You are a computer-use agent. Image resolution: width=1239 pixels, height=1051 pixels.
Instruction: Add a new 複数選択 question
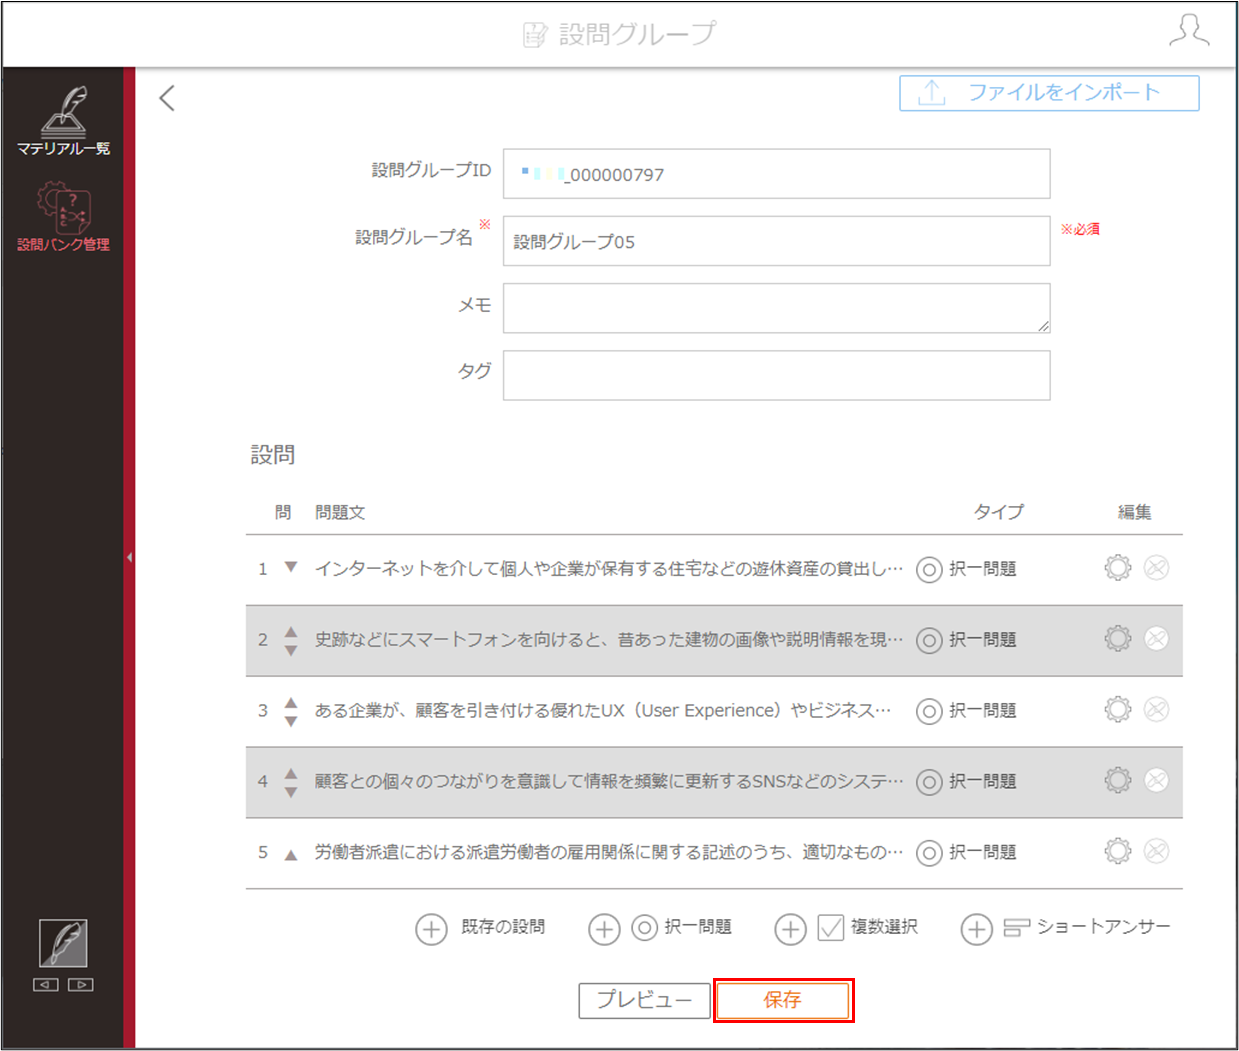coord(790,929)
